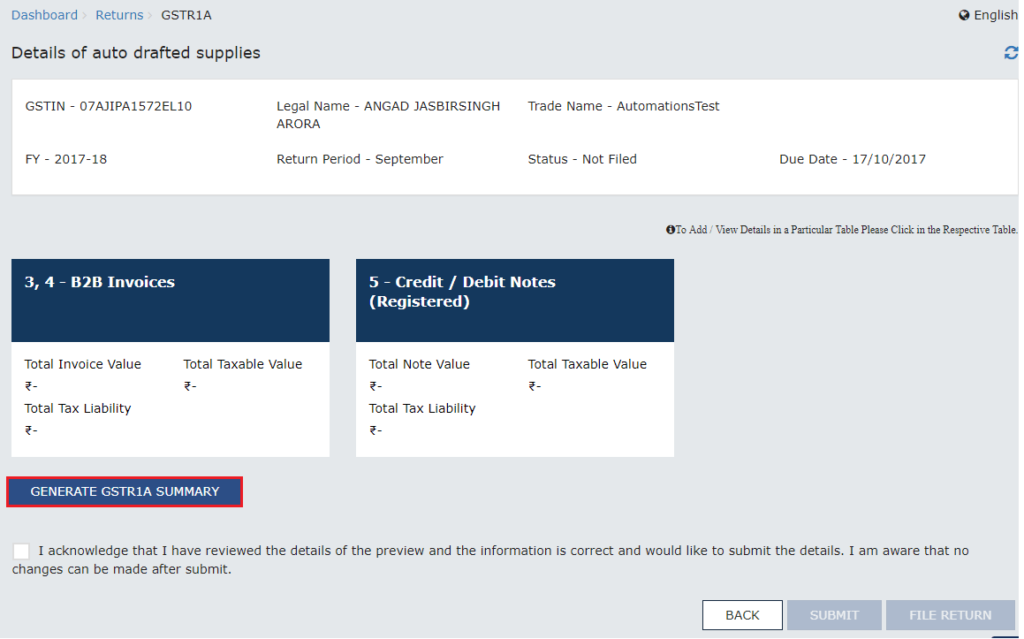
Task: Navigate to Returns from the breadcrumb
Action: point(119,14)
